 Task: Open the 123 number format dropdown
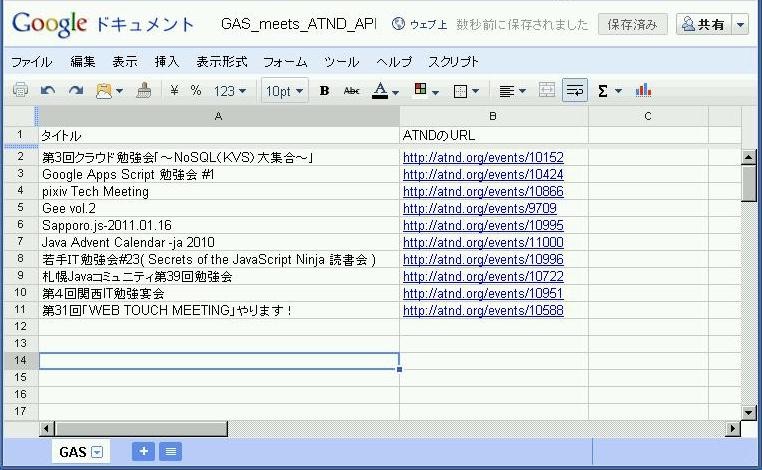[230, 91]
